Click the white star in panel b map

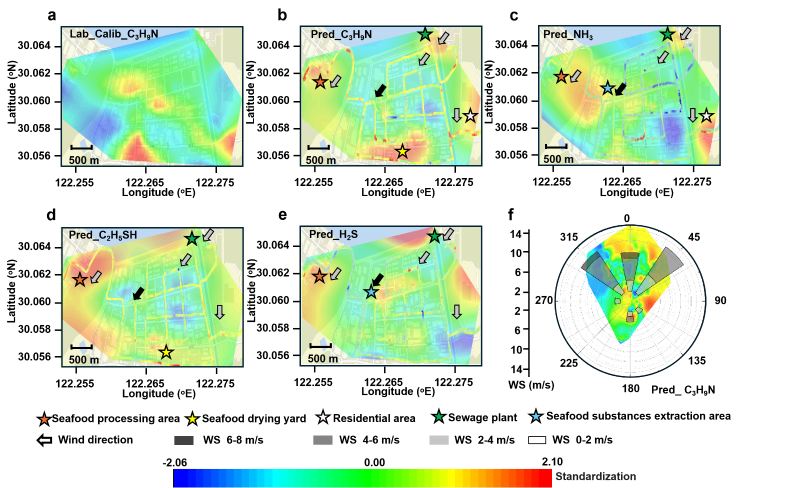[470, 116]
